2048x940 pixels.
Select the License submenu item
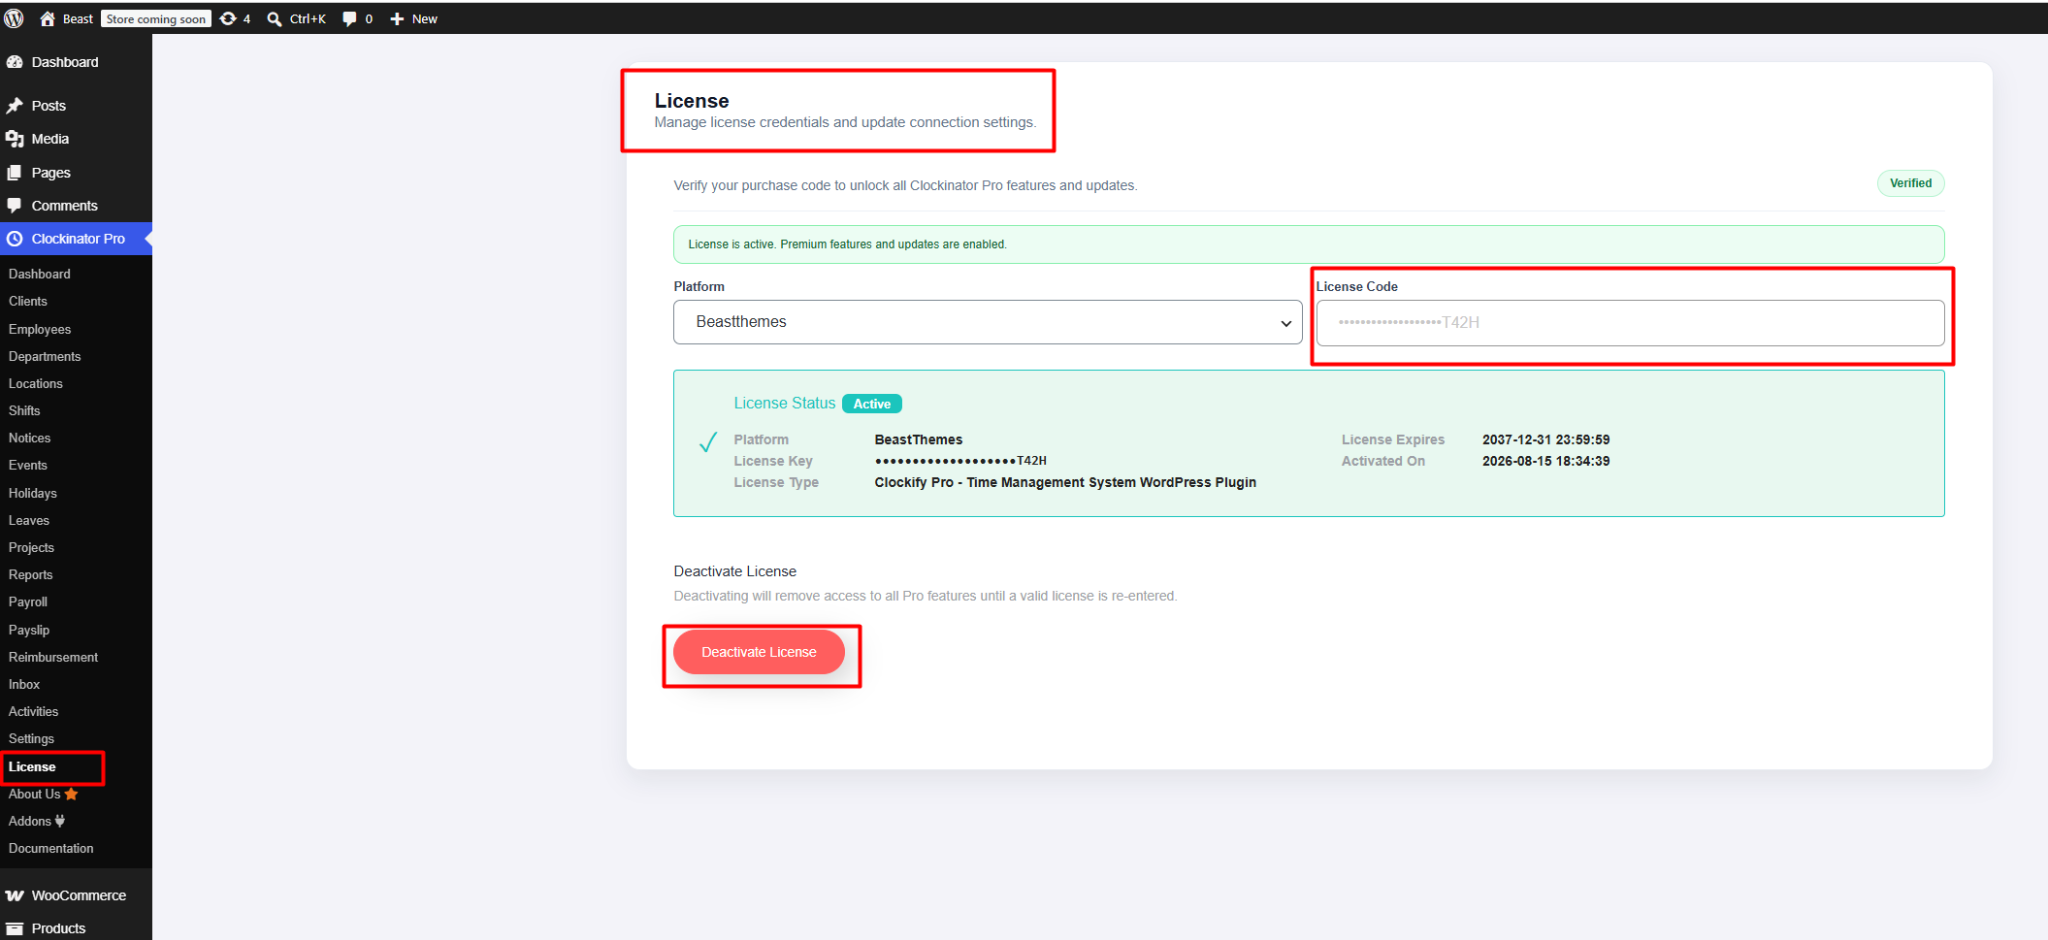tap(32, 767)
